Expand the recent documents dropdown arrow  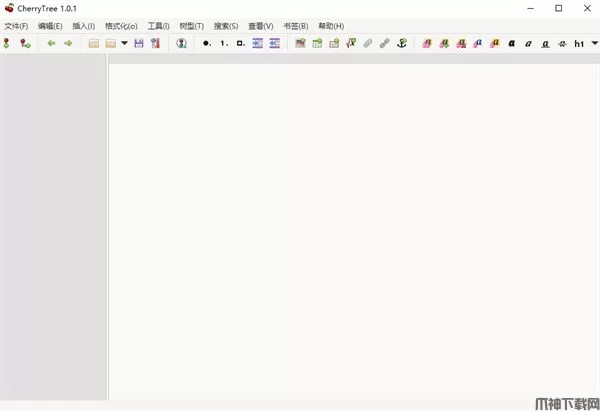click(x=124, y=43)
